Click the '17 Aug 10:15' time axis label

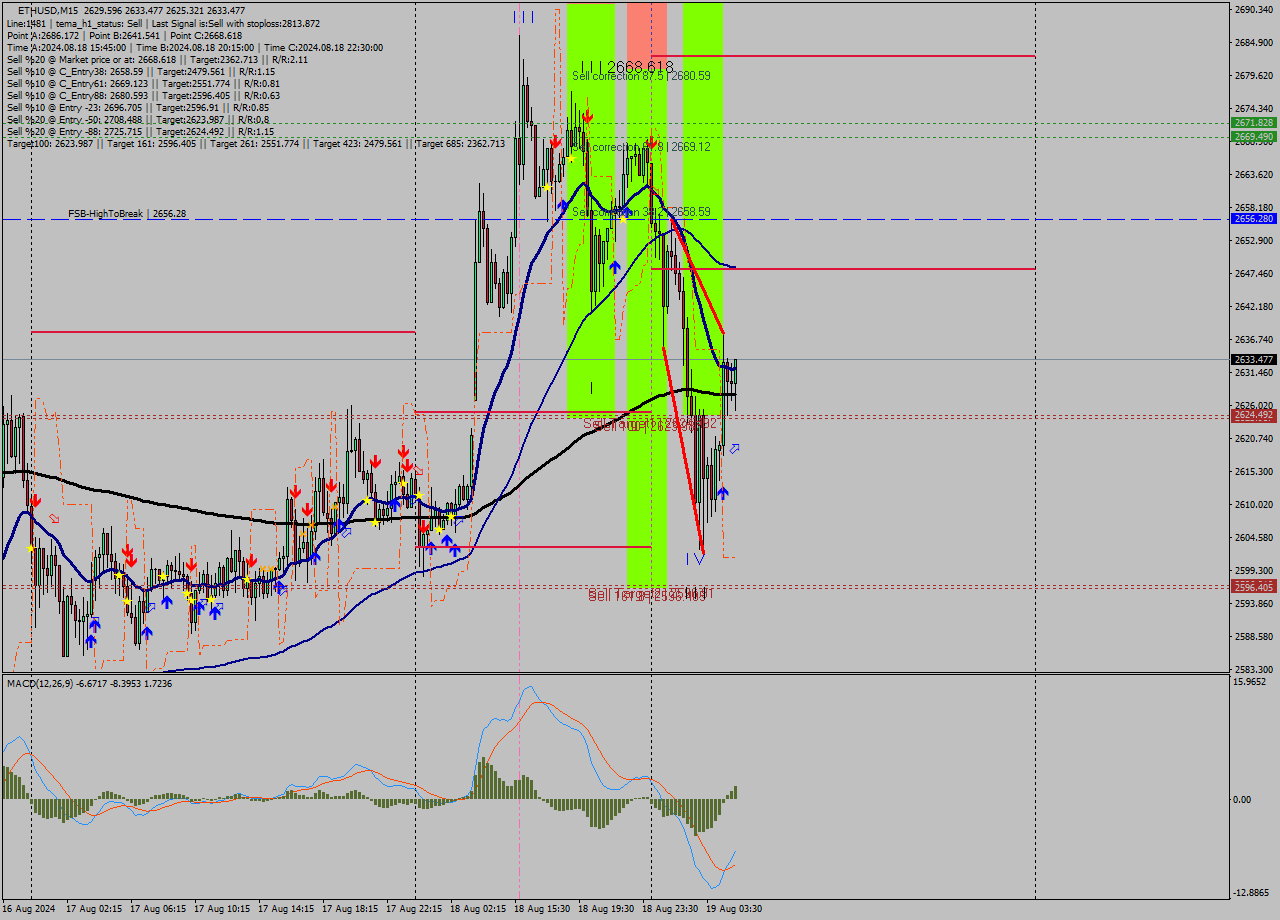tap(222, 909)
